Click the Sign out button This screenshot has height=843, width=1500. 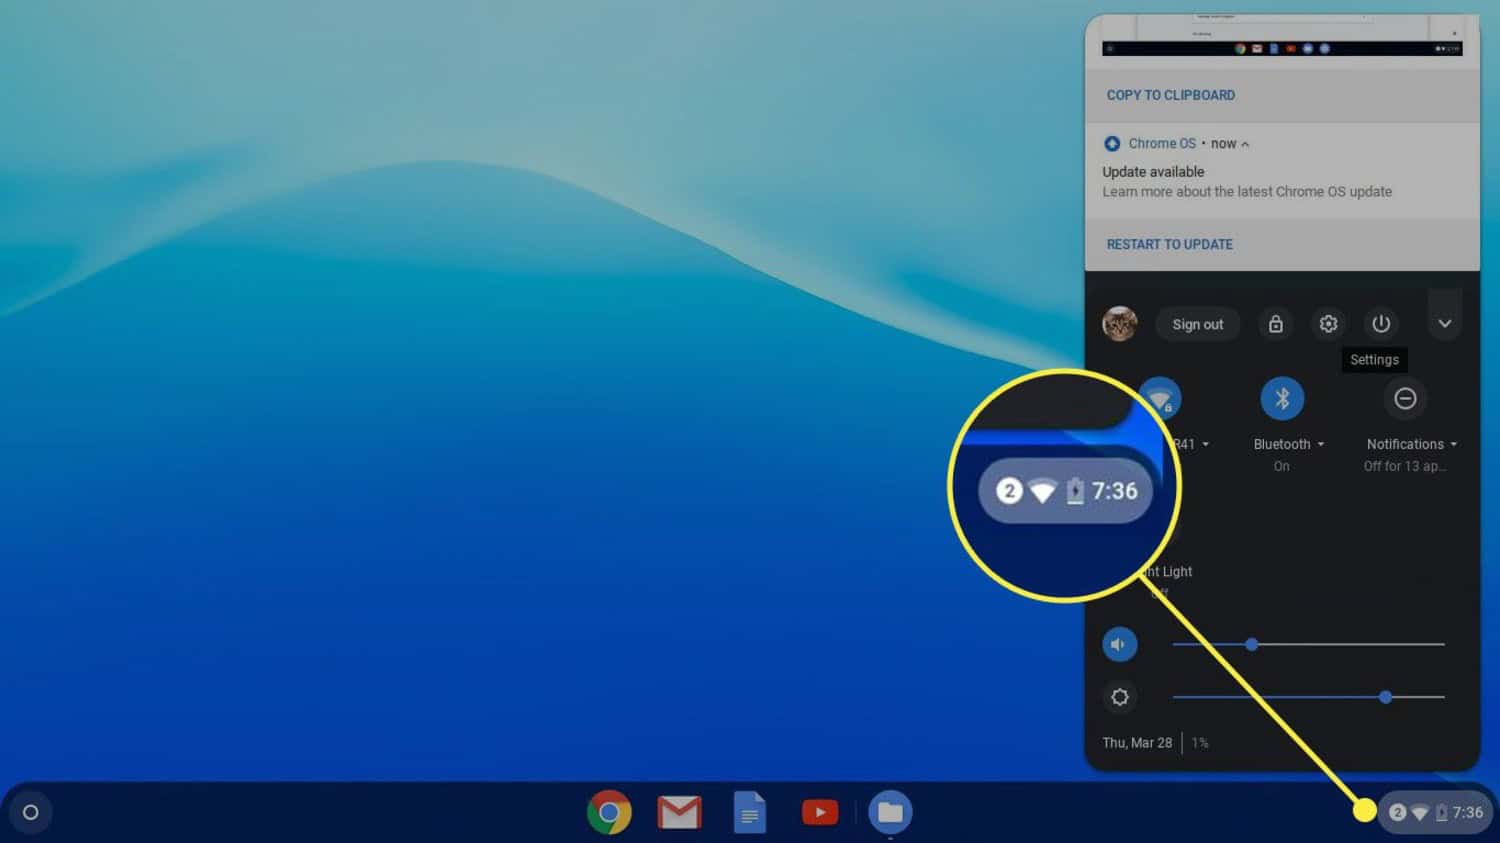(1198, 324)
